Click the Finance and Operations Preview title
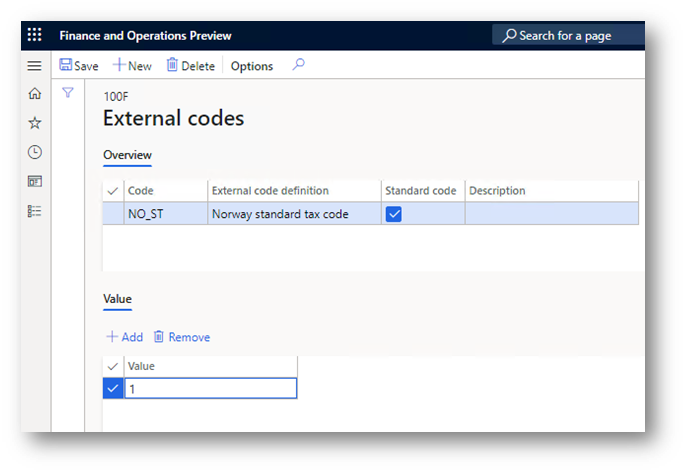Image resolution: width=687 pixels, height=474 pixels. coord(145,35)
